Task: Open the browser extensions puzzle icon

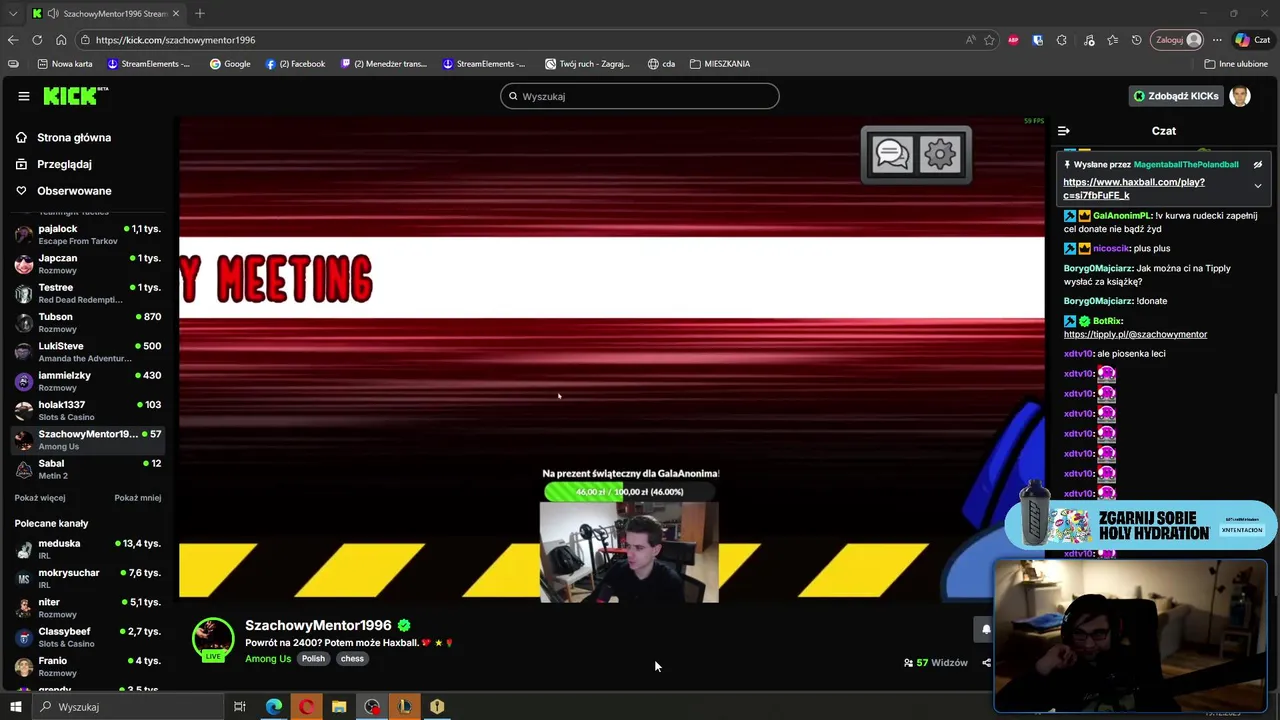Action: coord(1062,40)
